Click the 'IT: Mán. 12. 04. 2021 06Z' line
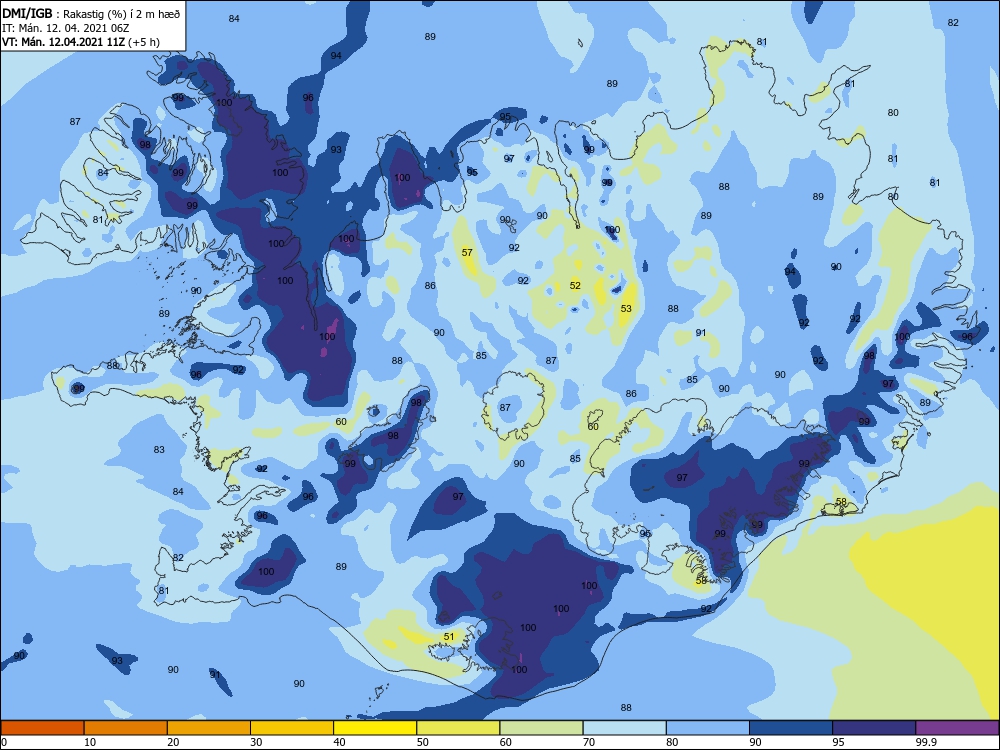Viewport: 1000px width, 750px height. tap(66, 28)
